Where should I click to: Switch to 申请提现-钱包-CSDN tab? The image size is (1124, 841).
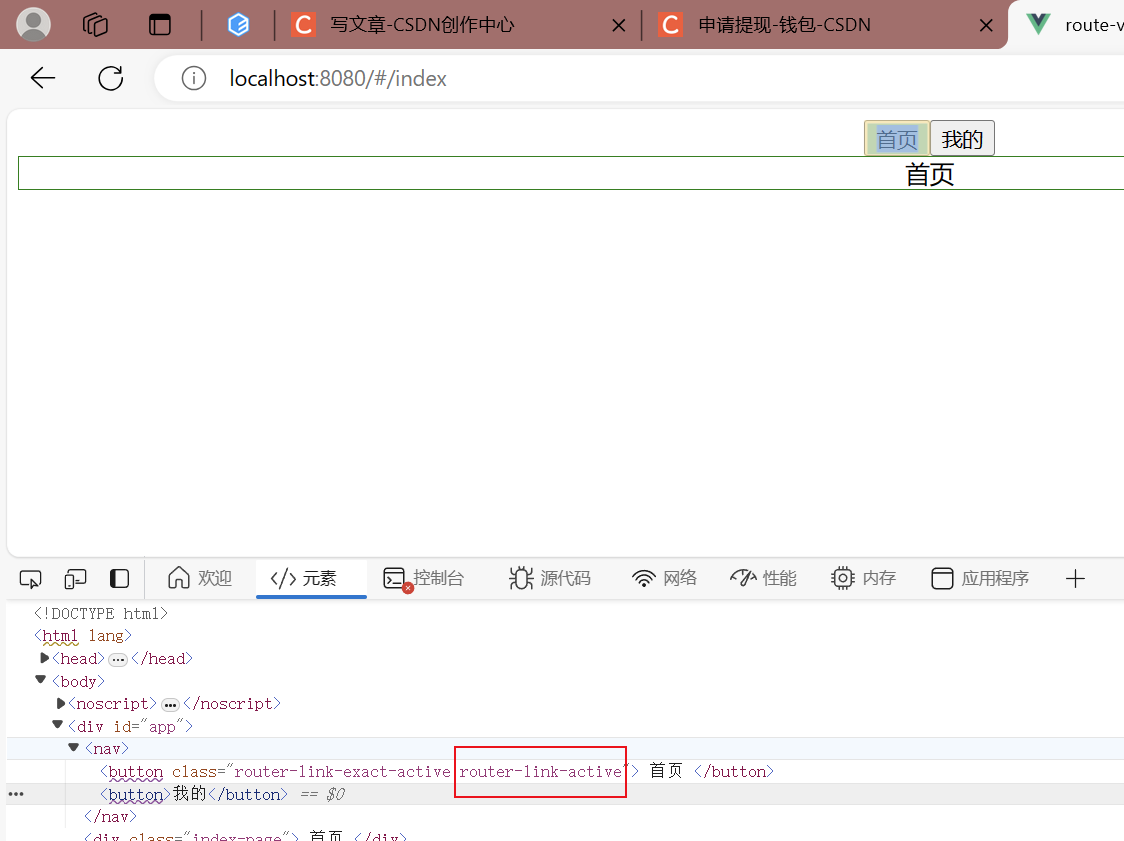pos(784,25)
